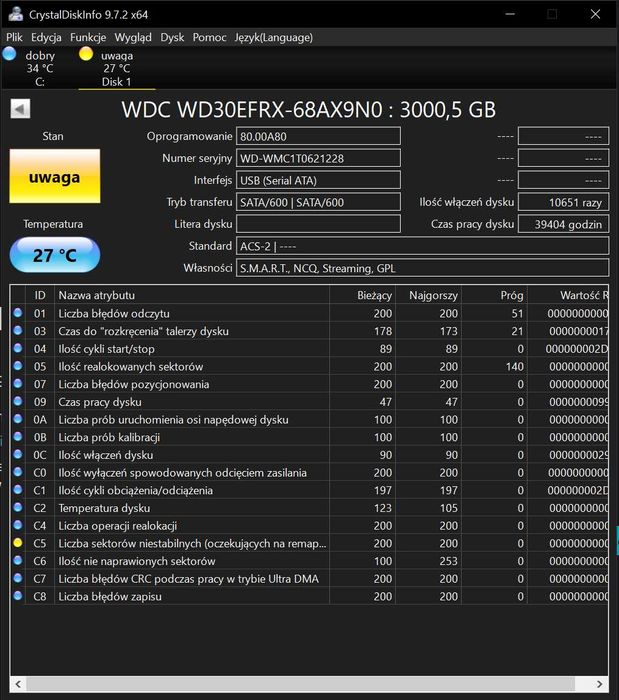Click the blue status dot for attribute C8
Image resolution: width=619 pixels, height=700 pixels.
(18, 596)
